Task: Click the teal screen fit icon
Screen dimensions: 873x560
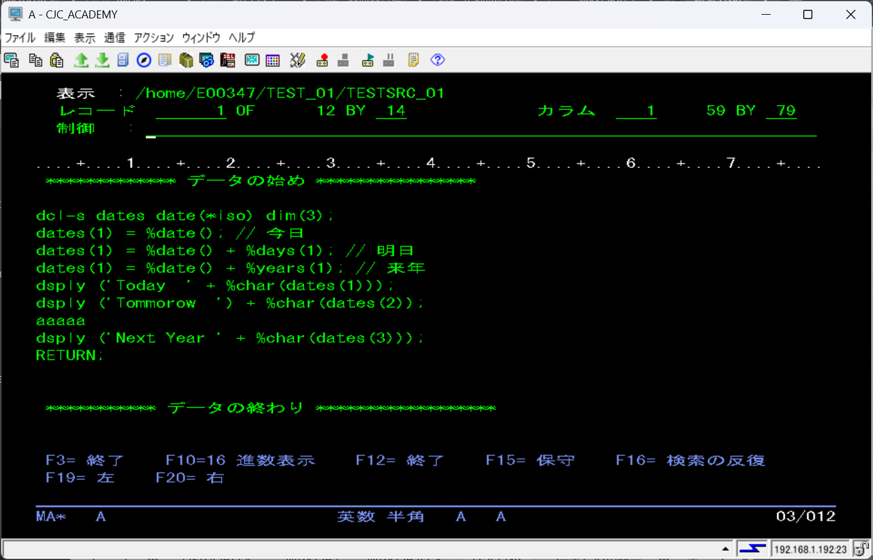Action: 252,60
